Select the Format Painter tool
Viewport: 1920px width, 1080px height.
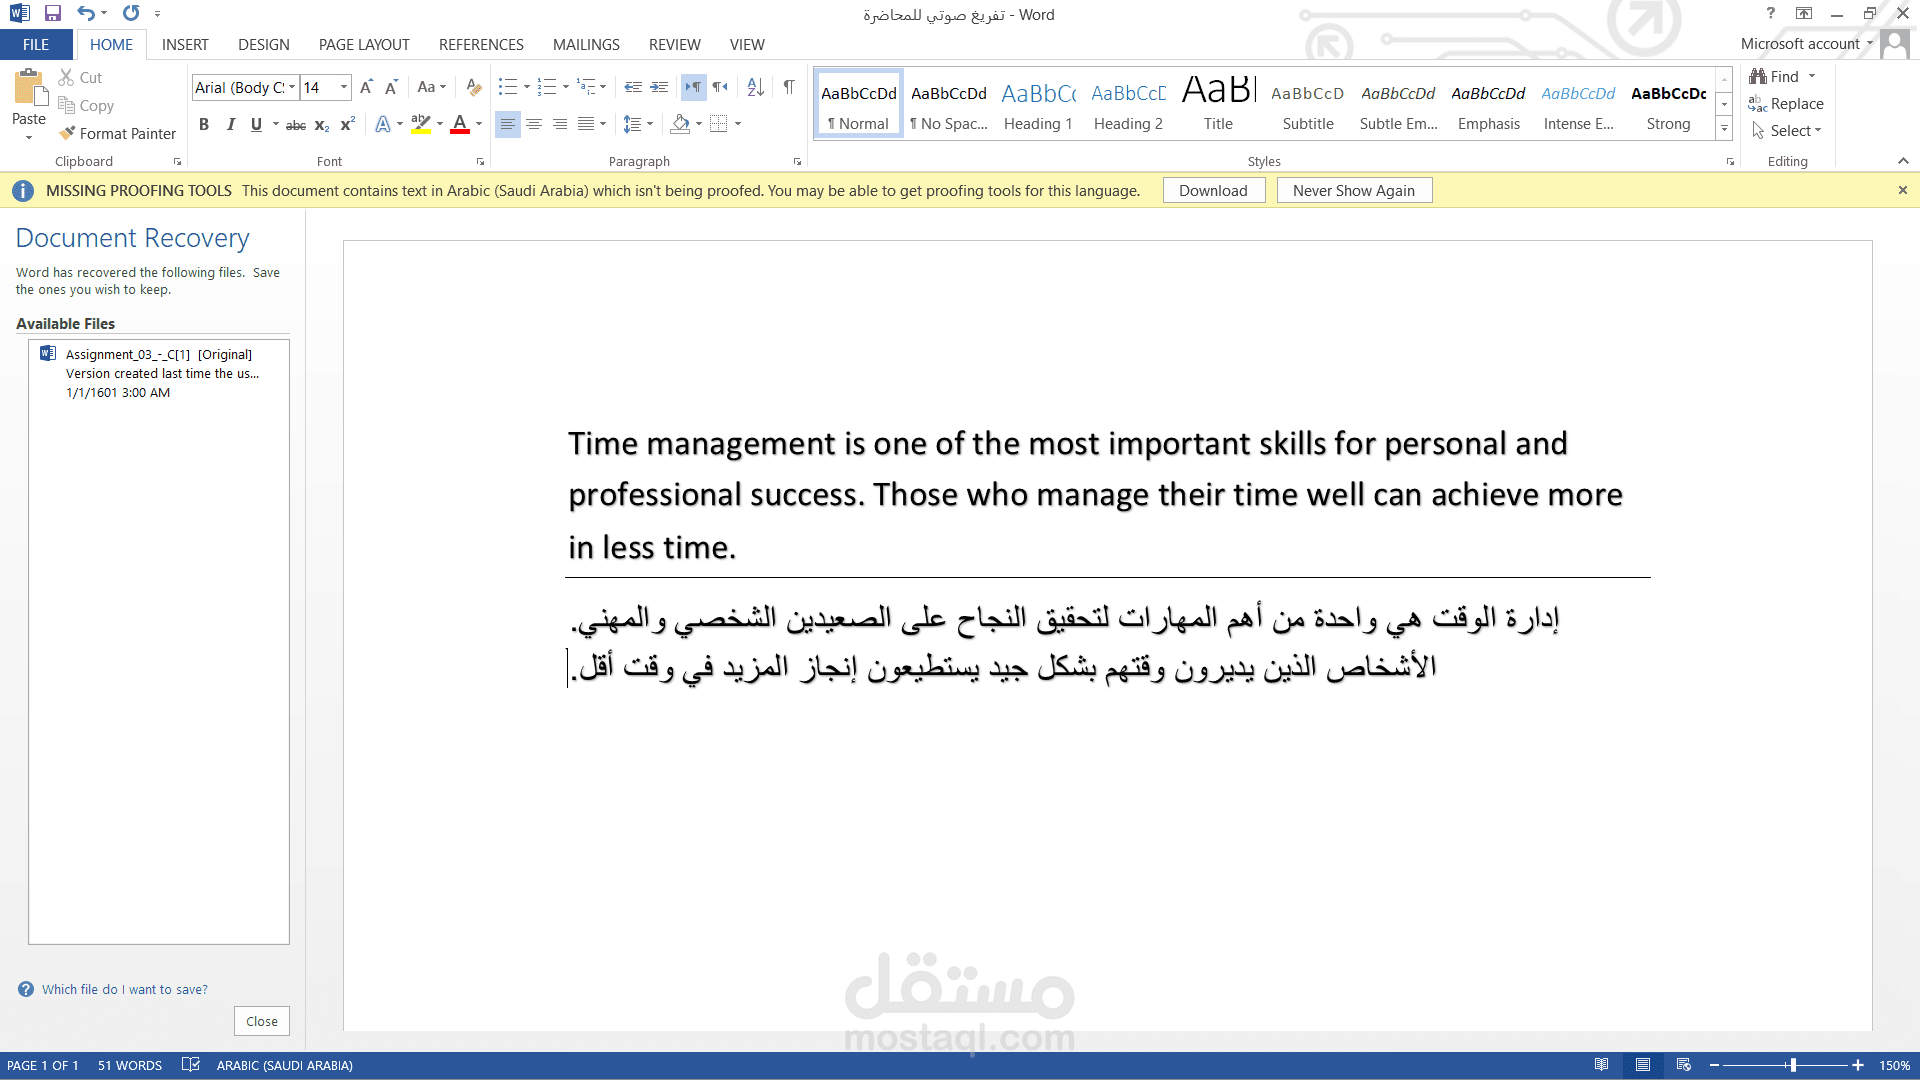click(117, 133)
